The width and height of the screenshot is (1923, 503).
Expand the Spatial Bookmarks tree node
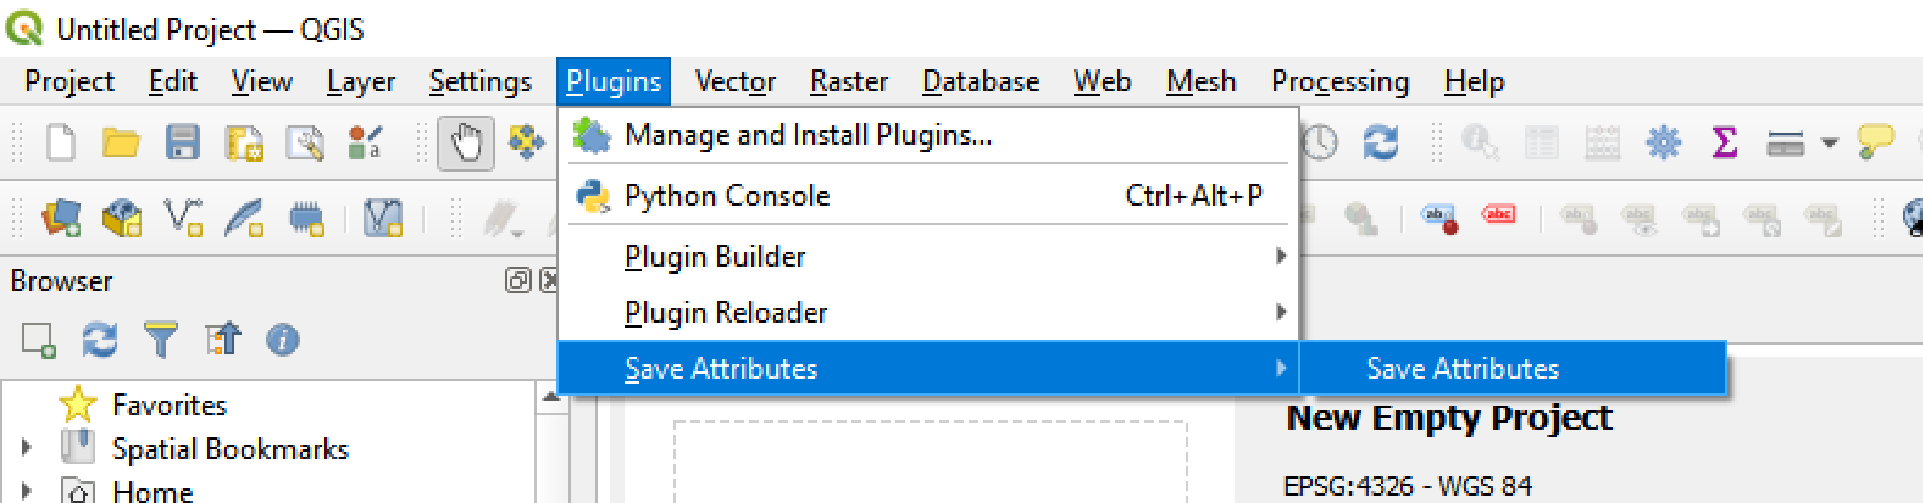coord(27,447)
